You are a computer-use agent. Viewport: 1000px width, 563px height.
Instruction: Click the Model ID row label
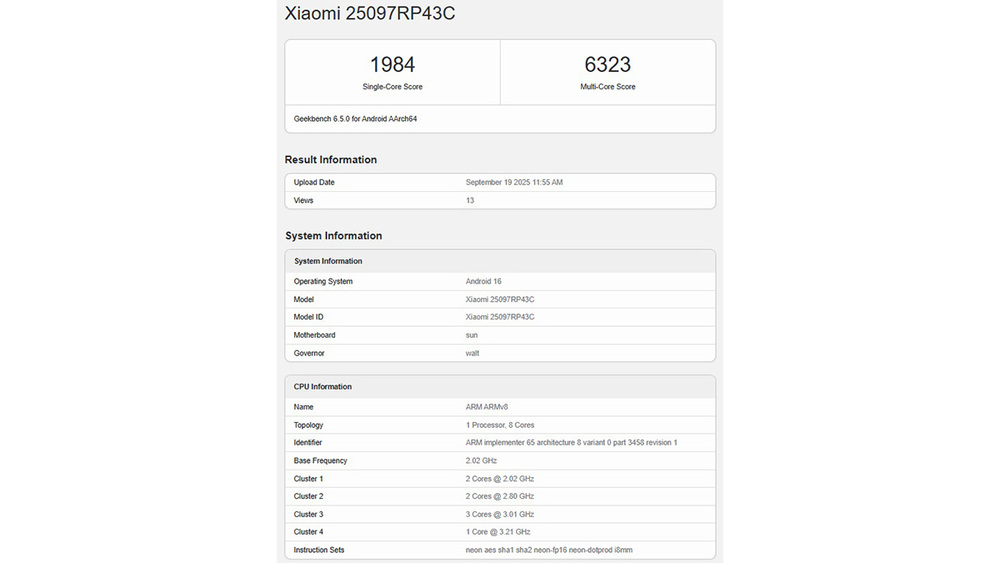tap(308, 317)
